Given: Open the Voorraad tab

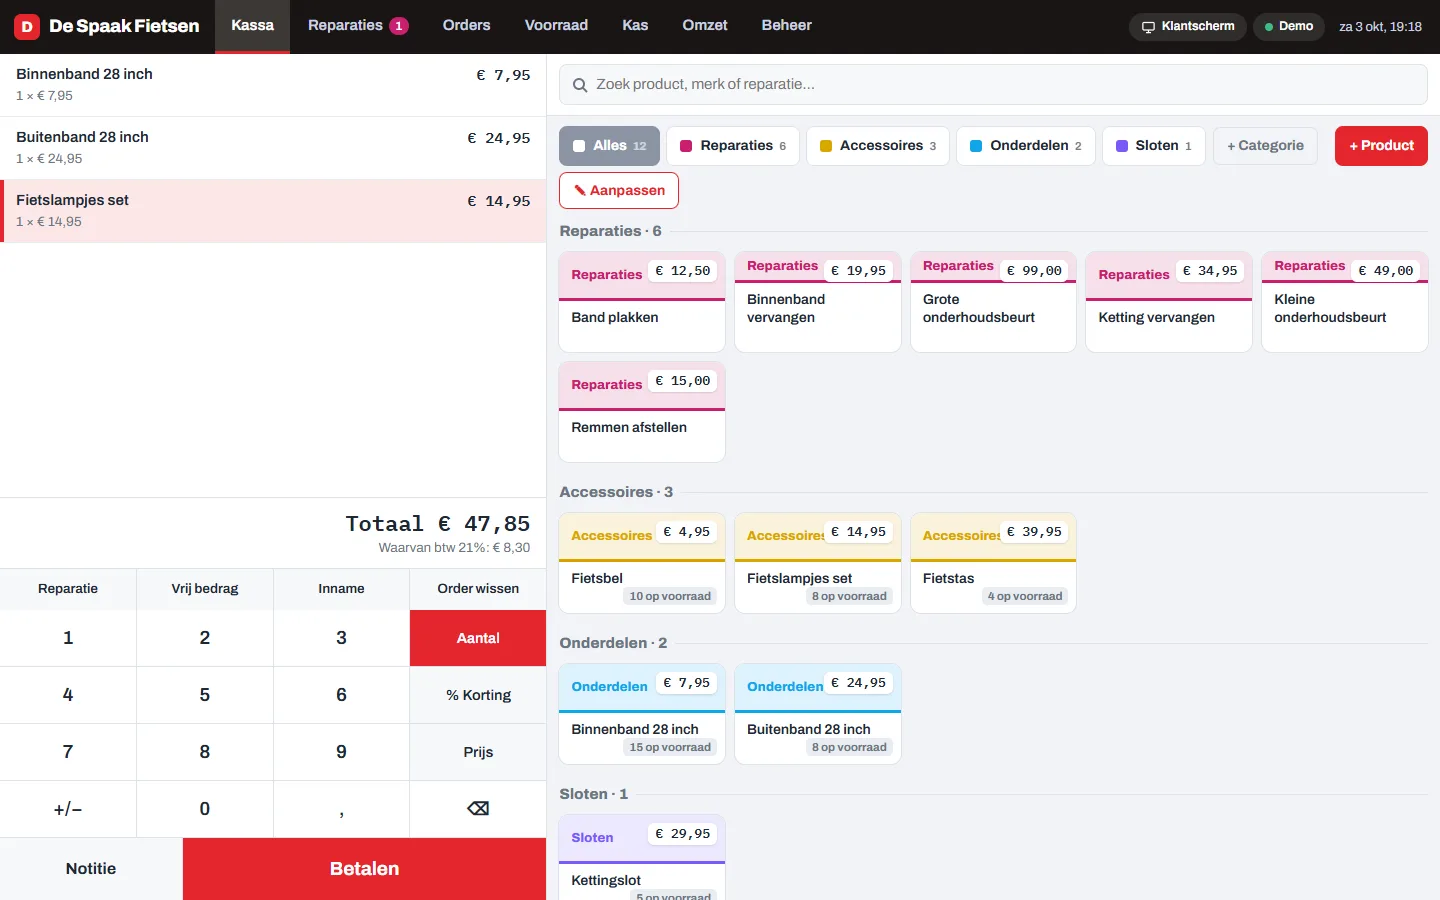Looking at the screenshot, I should [556, 26].
